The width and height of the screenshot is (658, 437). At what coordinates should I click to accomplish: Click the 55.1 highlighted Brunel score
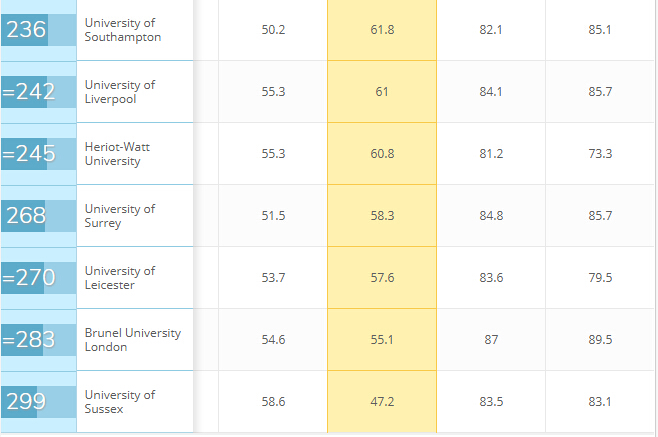(382, 340)
